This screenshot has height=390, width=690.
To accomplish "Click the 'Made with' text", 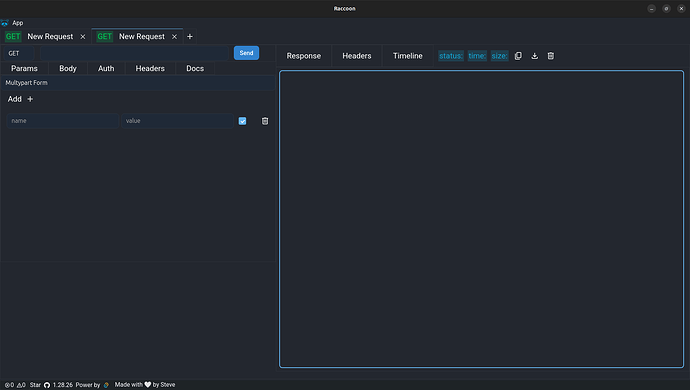I will pos(128,385).
